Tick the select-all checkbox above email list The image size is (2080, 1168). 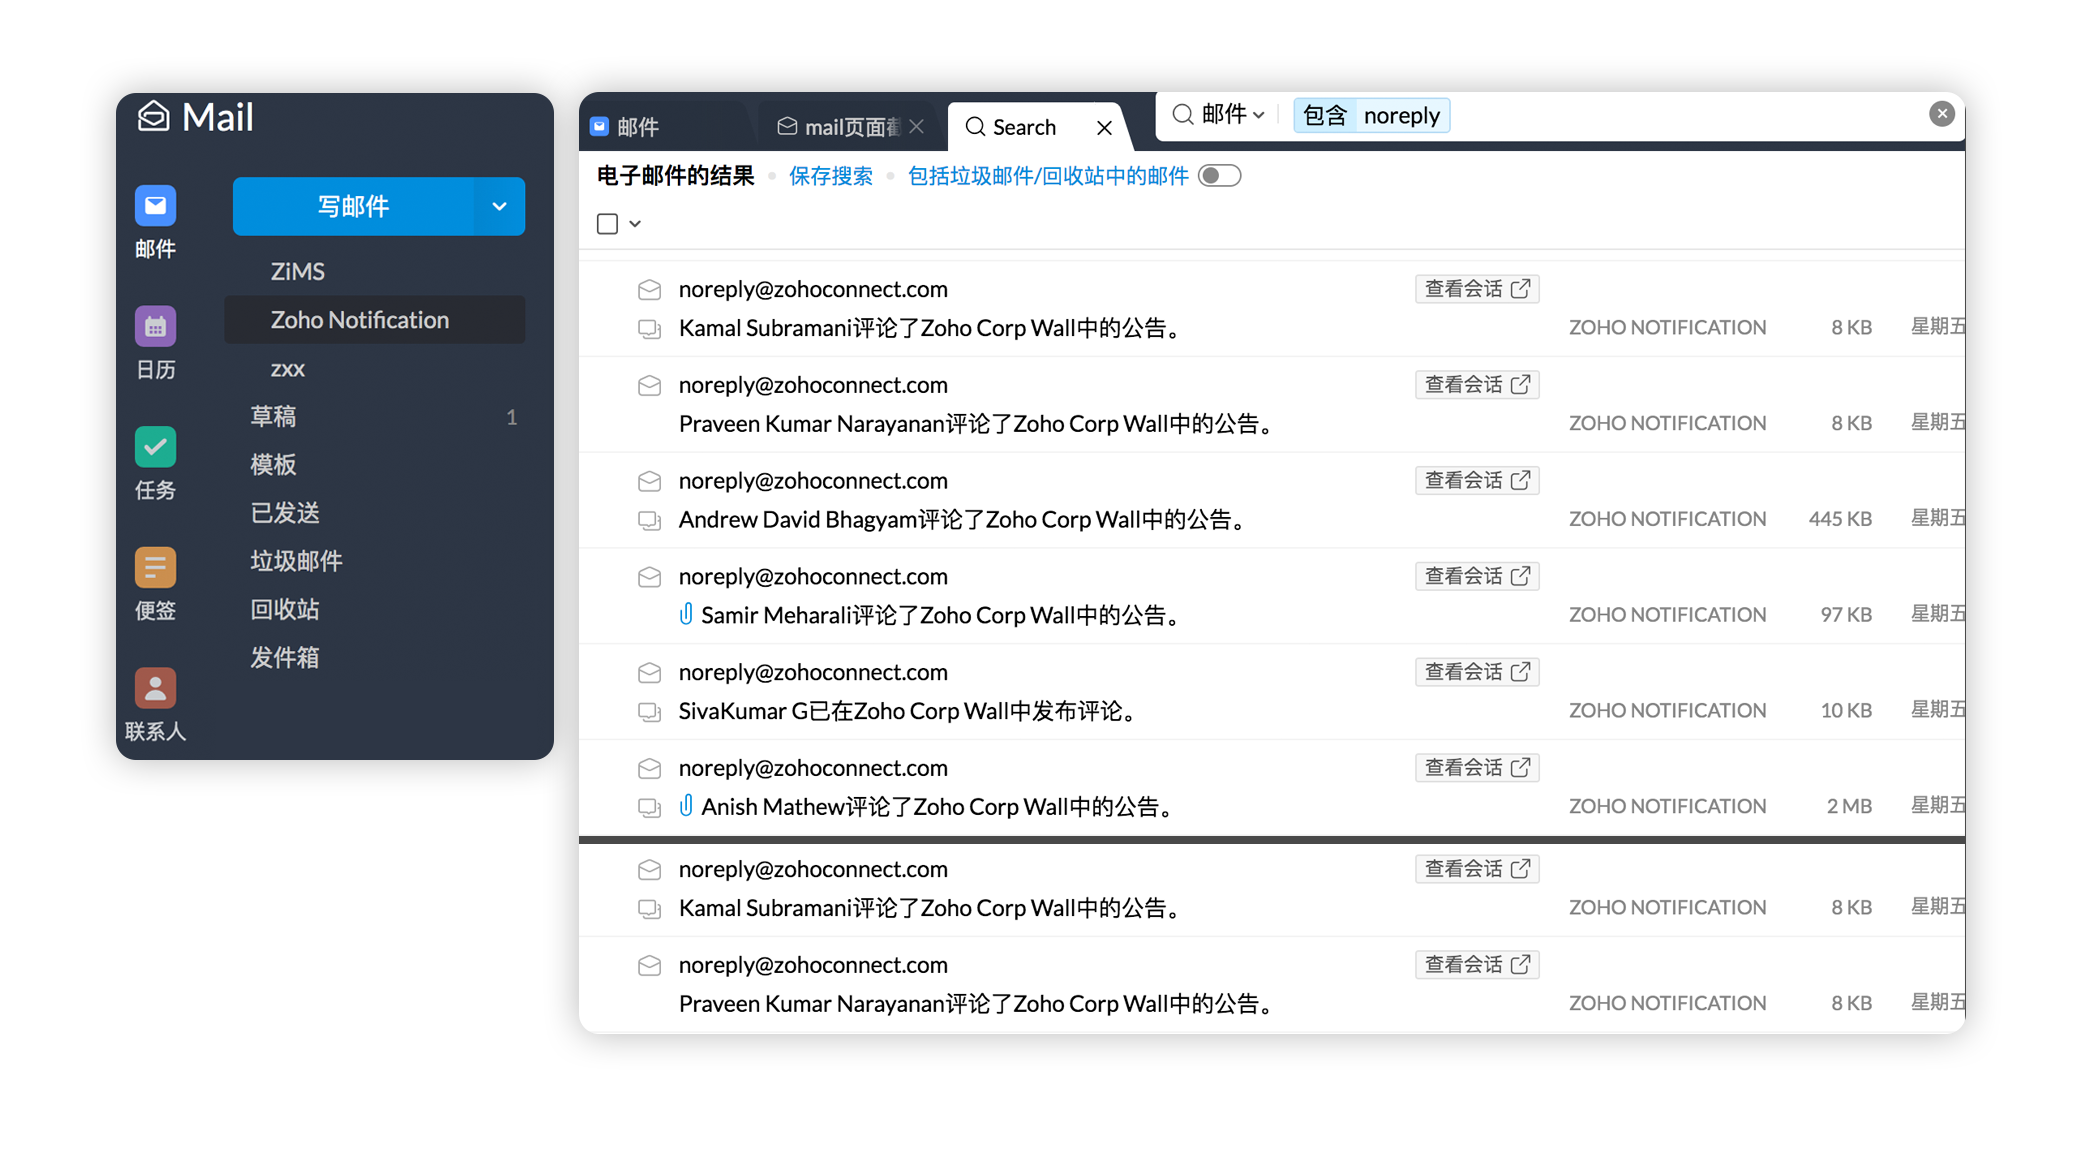(607, 224)
